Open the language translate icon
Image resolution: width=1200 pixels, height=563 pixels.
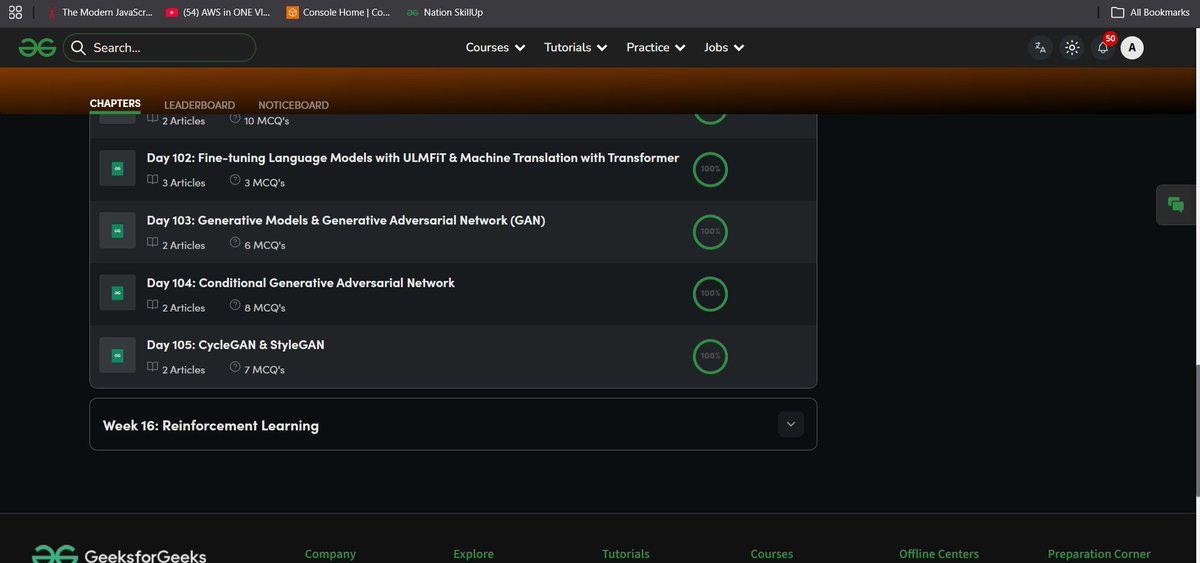1041,47
